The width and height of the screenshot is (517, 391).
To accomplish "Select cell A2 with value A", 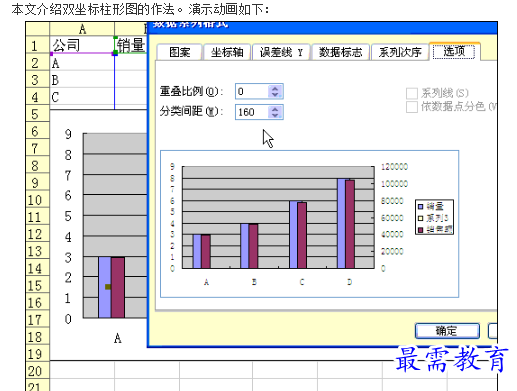I will pos(82,63).
